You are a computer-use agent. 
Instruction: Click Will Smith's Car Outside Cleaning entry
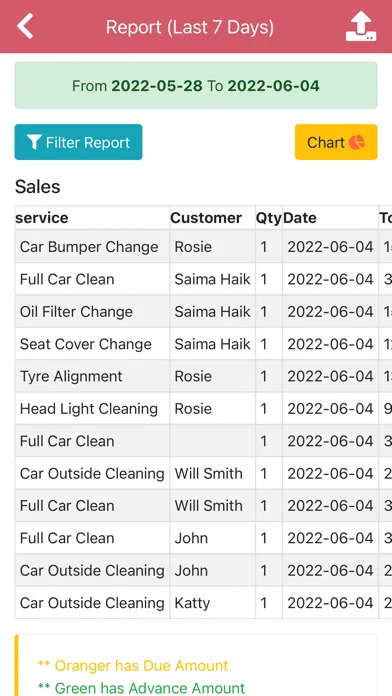pos(196,474)
